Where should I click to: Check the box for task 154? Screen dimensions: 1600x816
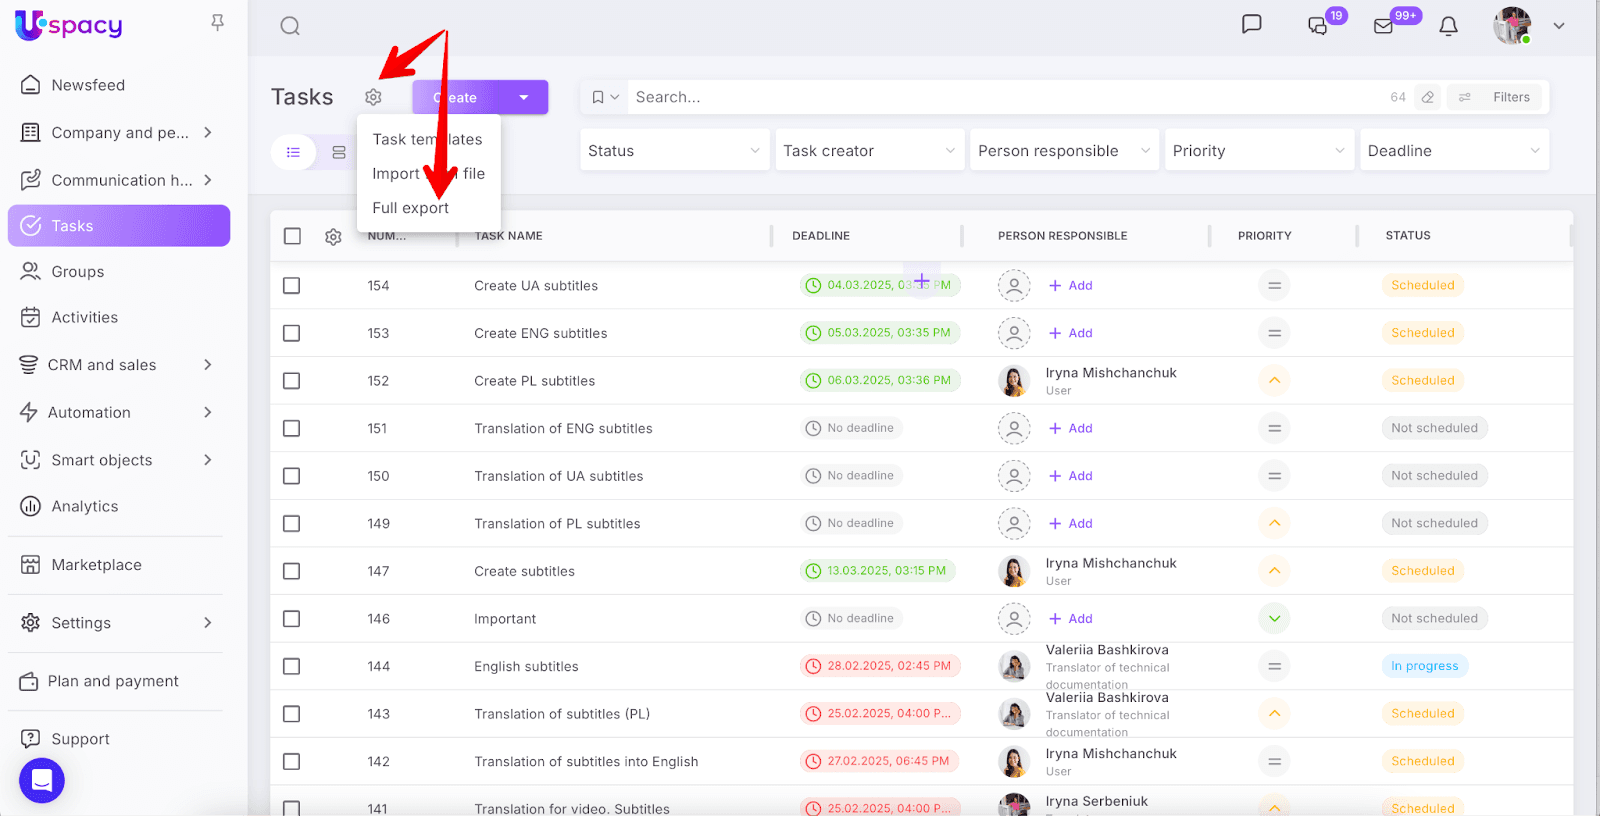click(292, 286)
